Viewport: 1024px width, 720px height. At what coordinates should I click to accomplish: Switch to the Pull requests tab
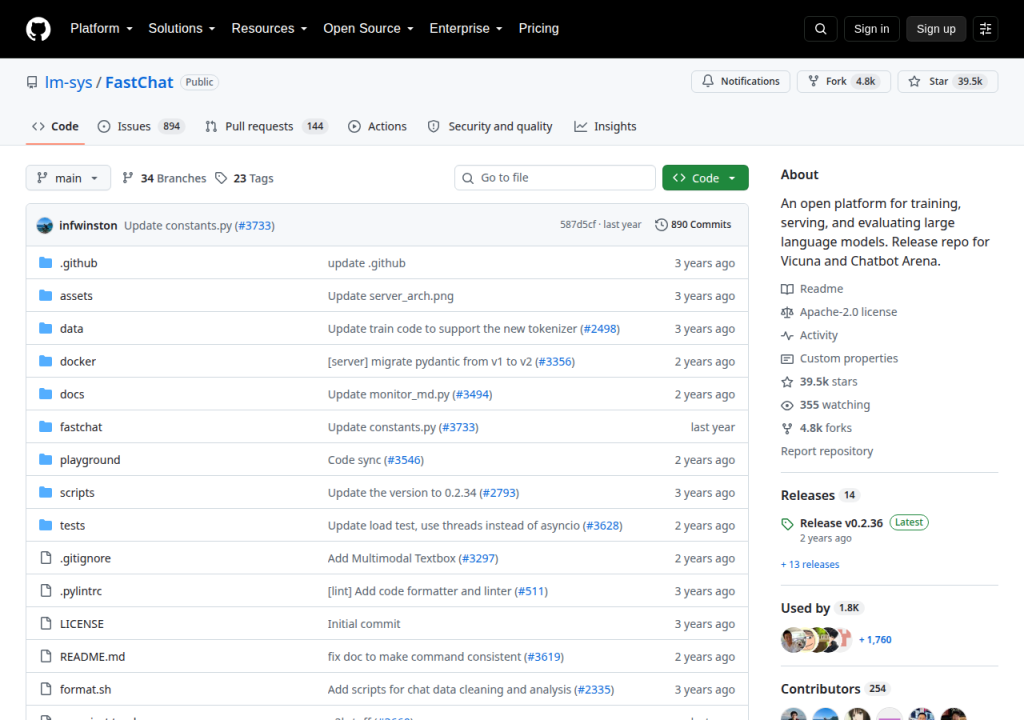click(266, 126)
